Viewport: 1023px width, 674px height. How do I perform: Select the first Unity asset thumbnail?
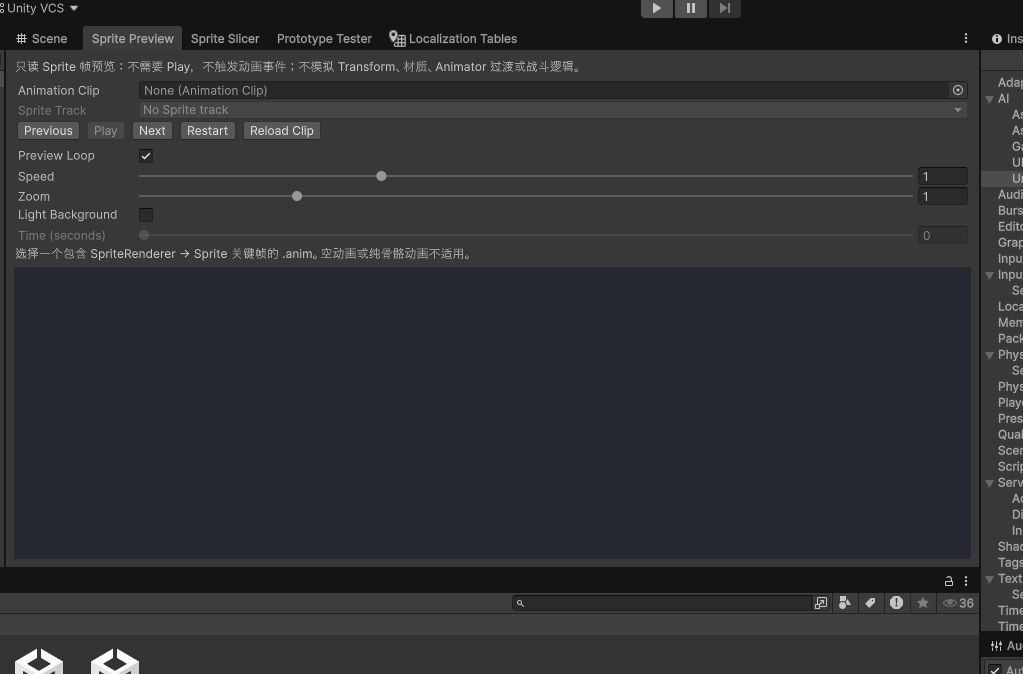[x=39, y=661]
